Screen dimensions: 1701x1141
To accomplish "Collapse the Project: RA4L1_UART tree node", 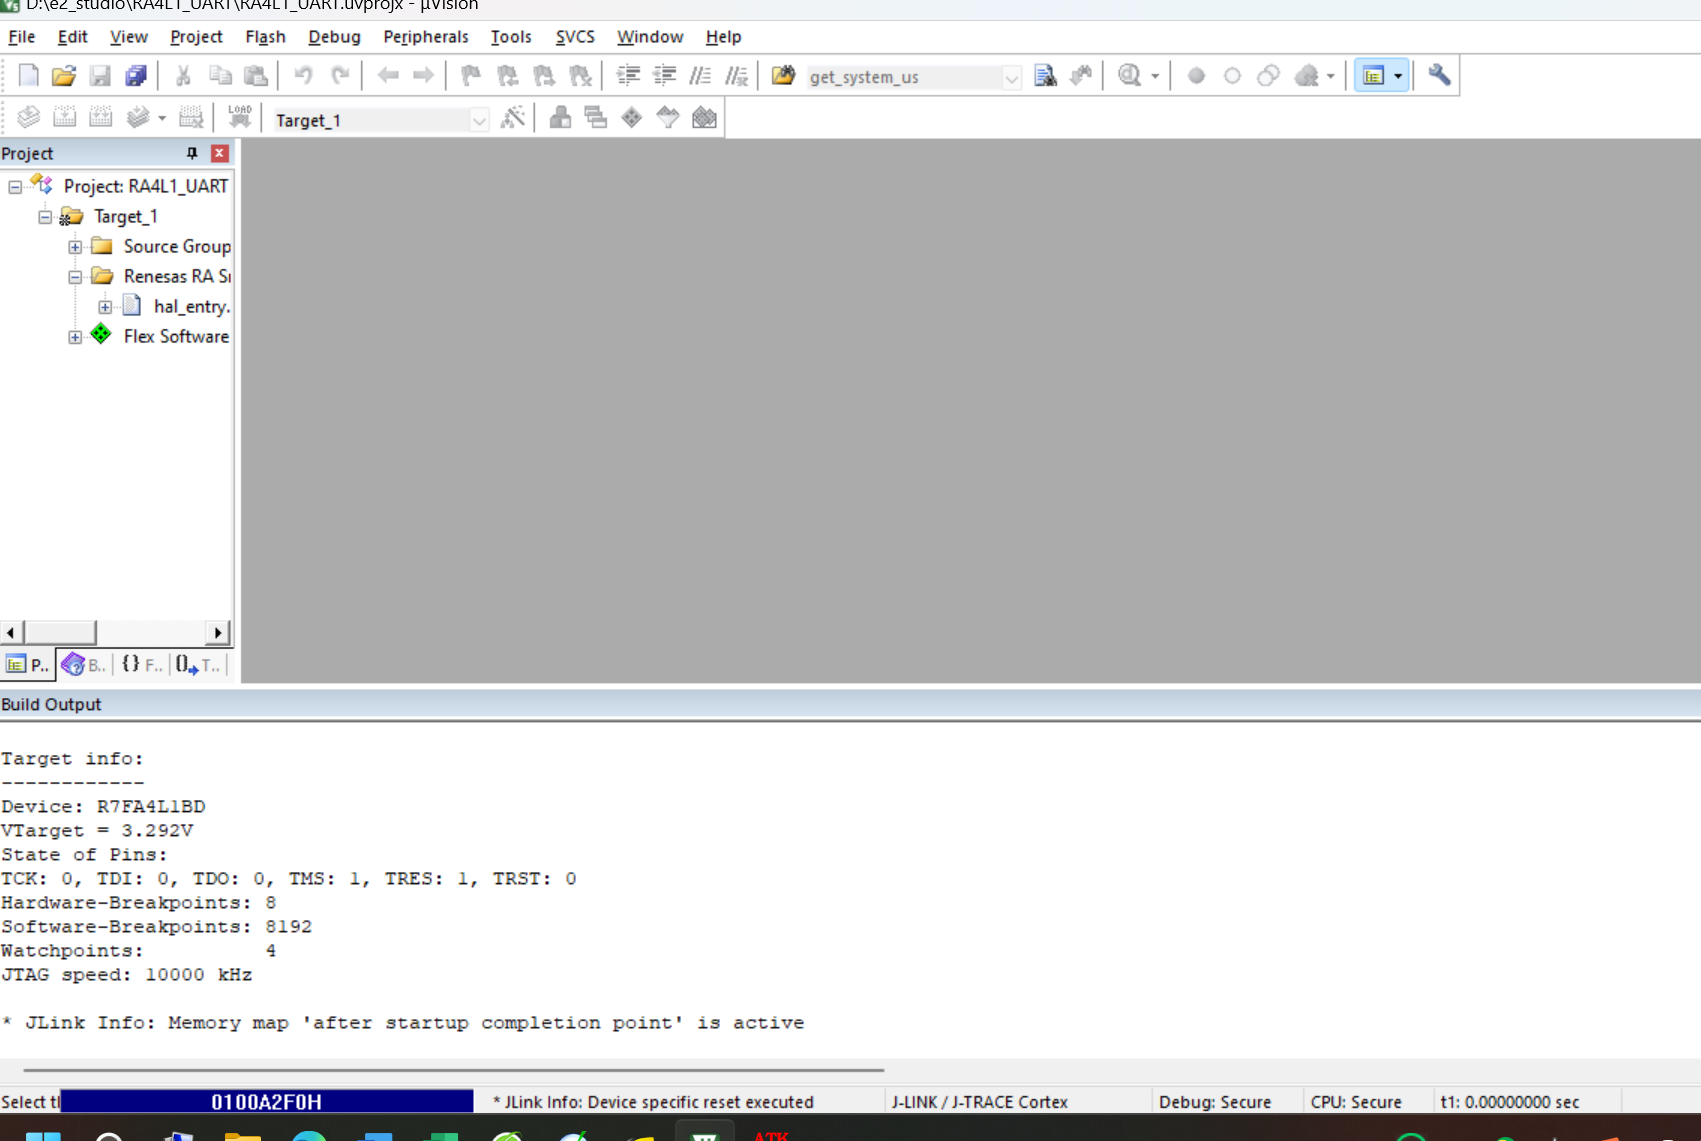I will click(x=15, y=187).
